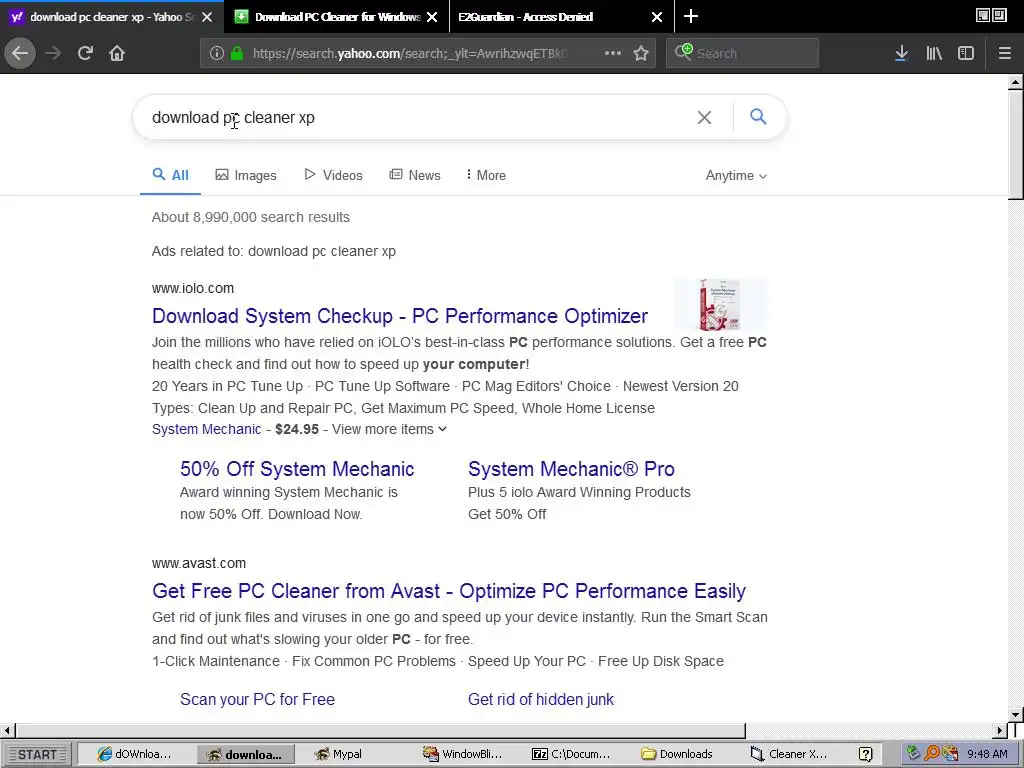Switch to Mypal taskbar window
The height and width of the screenshot is (768, 1024).
(338, 754)
